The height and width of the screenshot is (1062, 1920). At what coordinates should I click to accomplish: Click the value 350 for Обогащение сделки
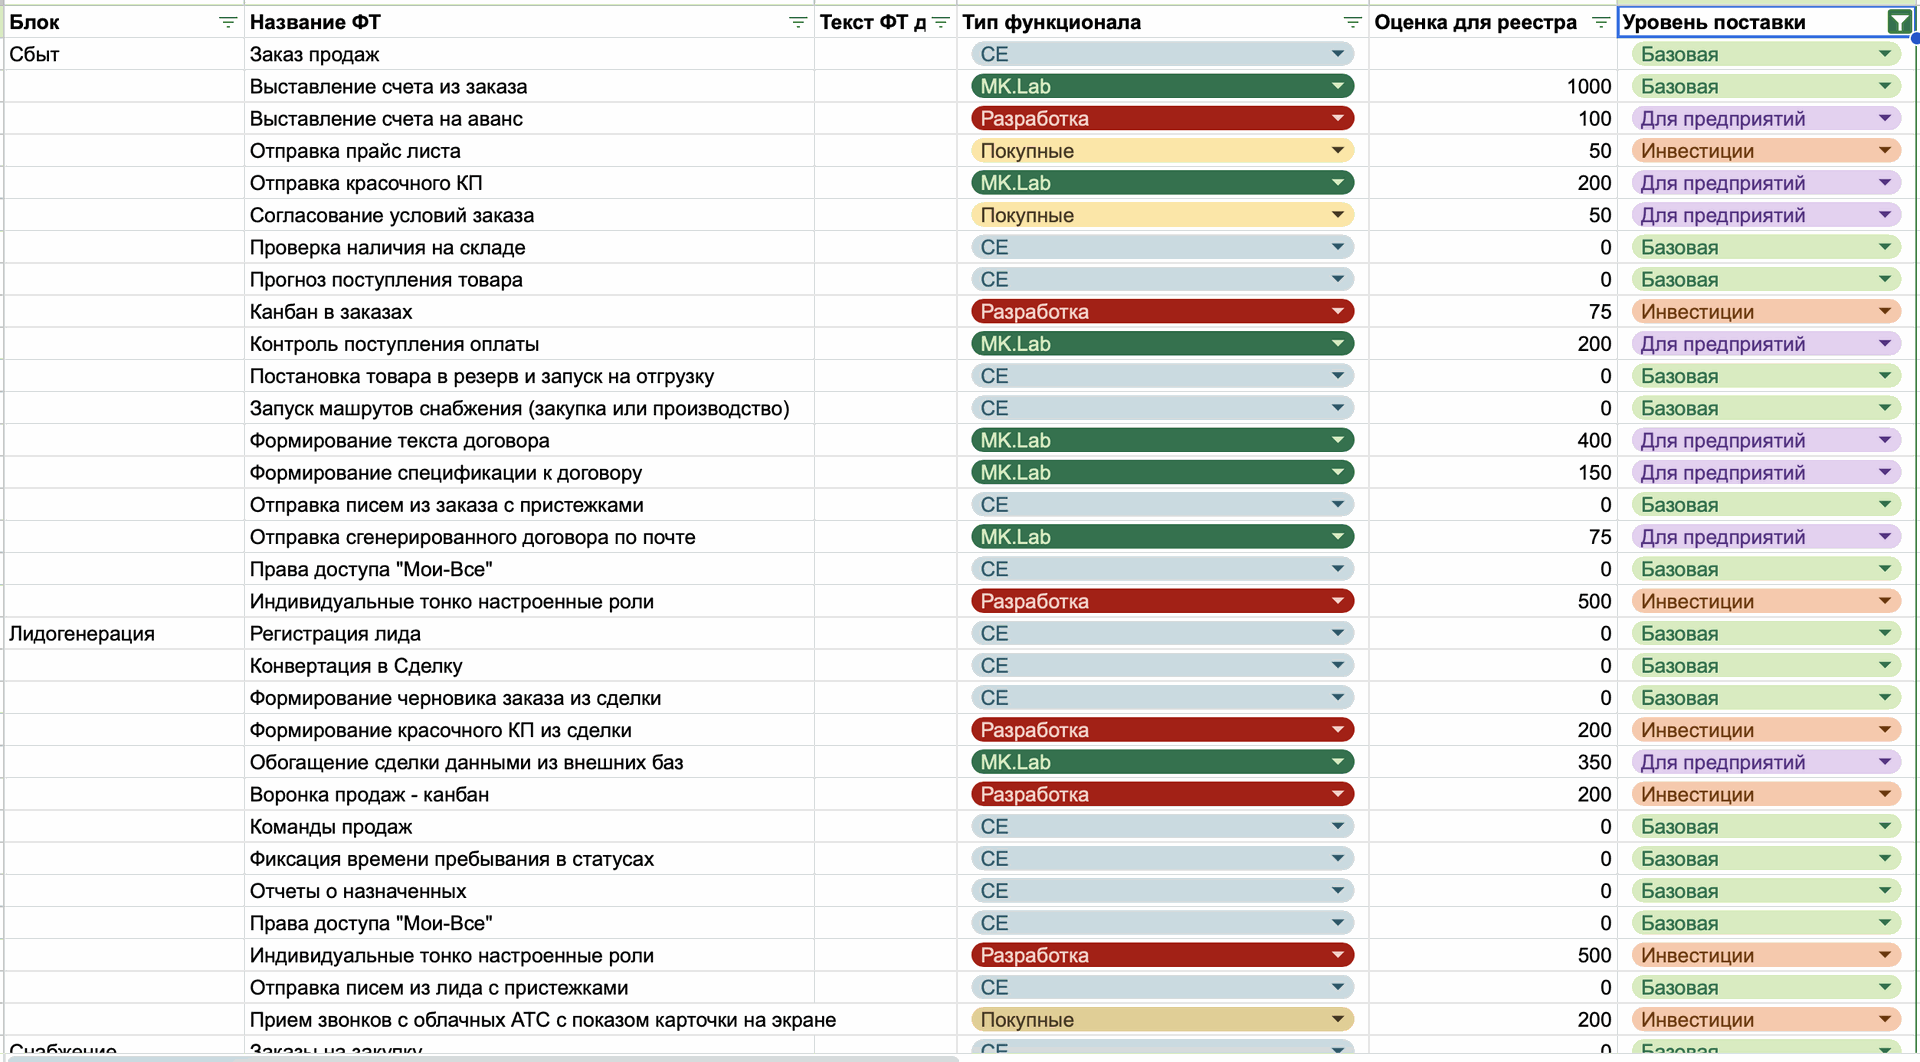tap(1593, 763)
